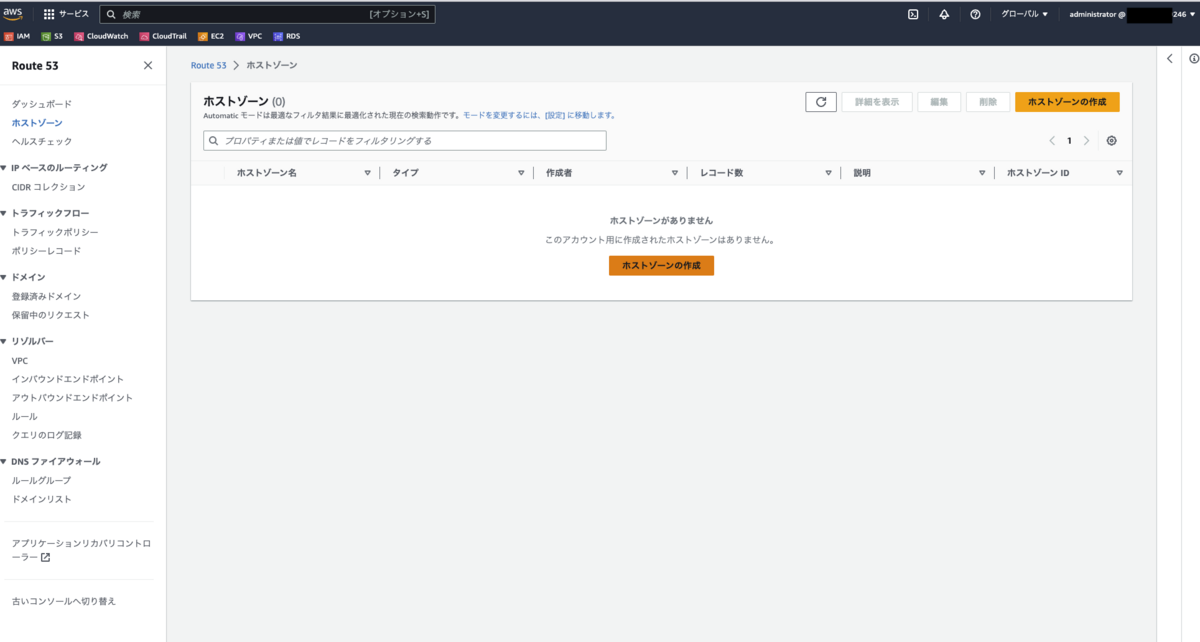
Task: Open アプリケーションリカバリコントローラー external link
Action: (81, 550)
